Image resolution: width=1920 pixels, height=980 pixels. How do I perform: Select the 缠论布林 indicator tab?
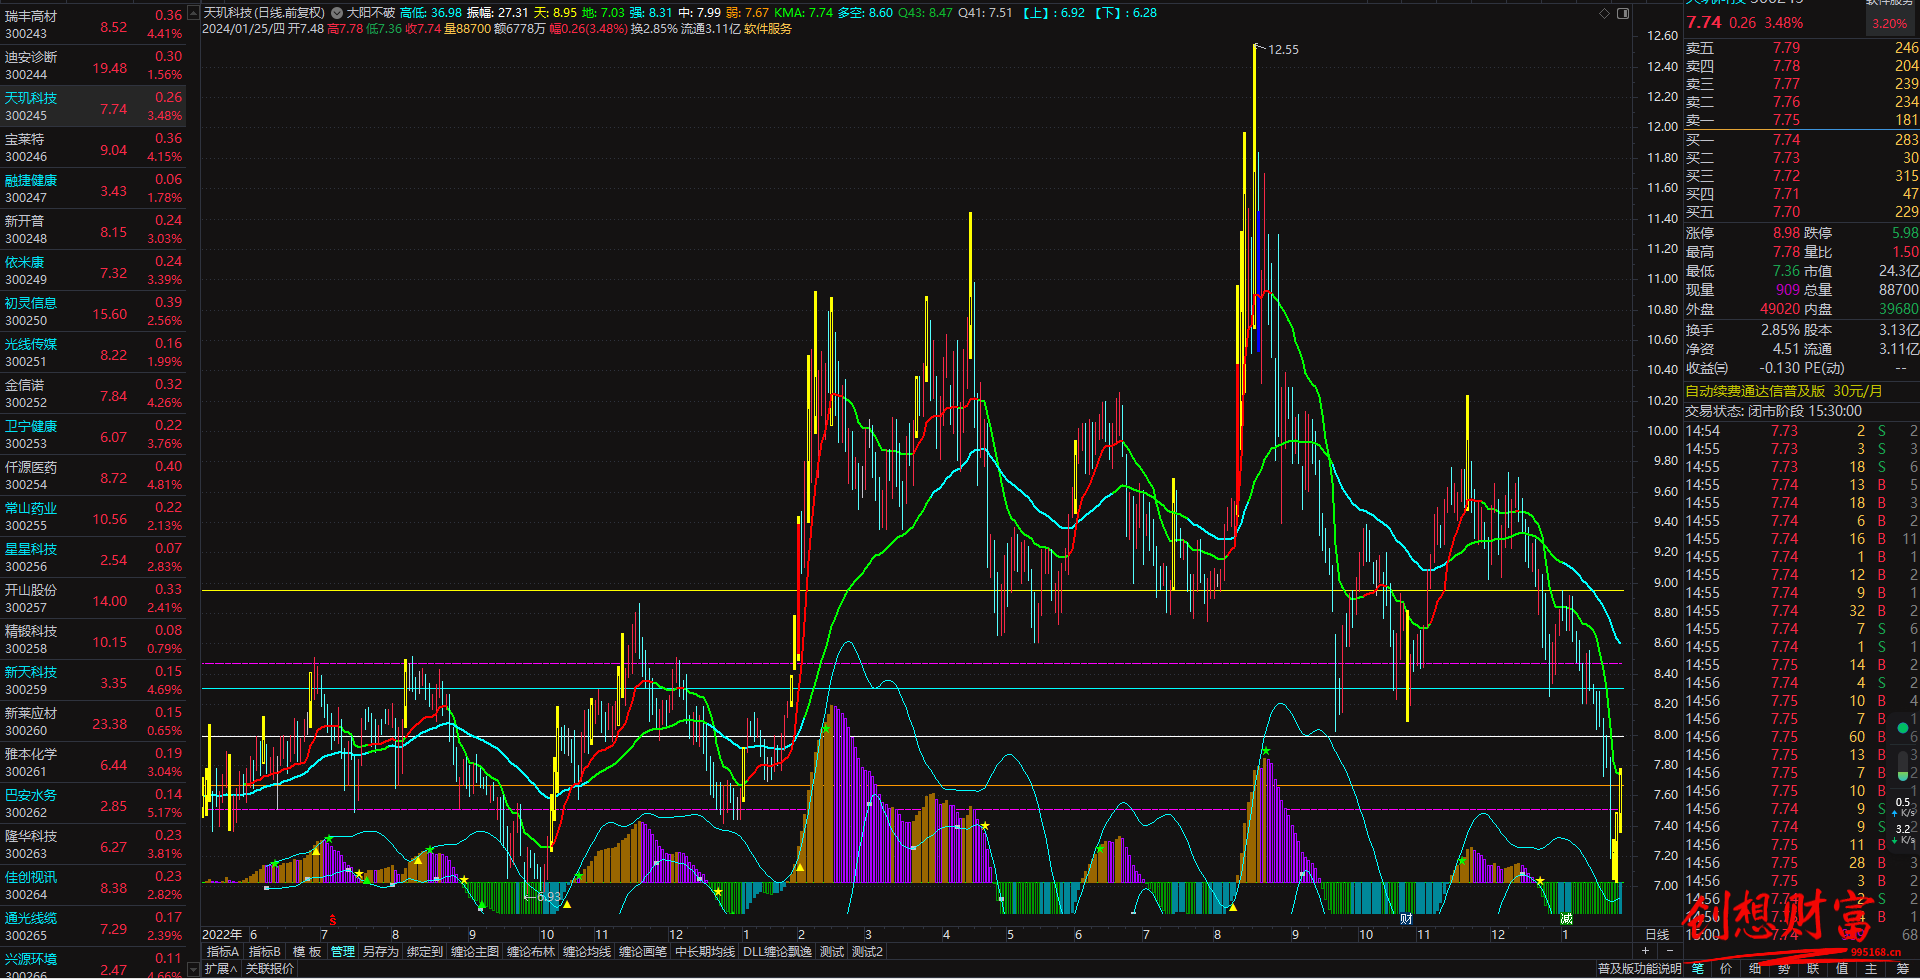530,951
